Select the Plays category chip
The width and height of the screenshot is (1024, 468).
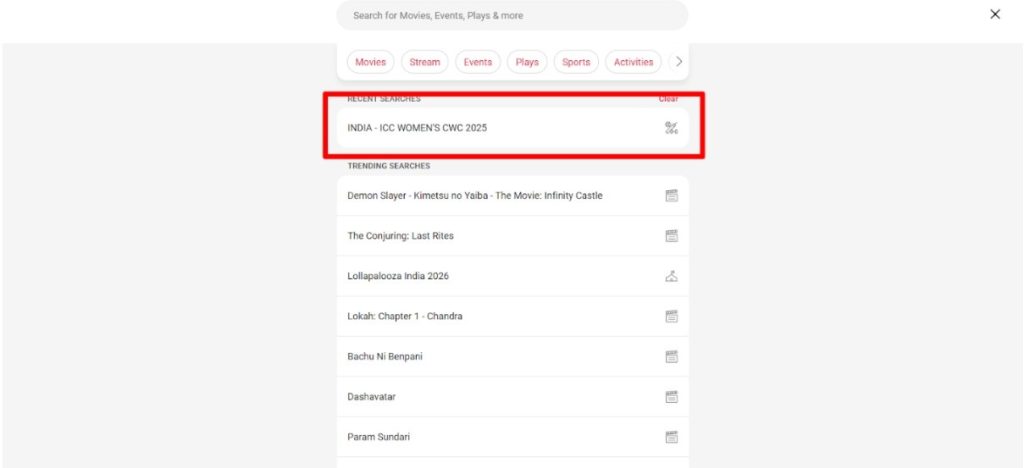pyautogui.click(x=527, y=62)
